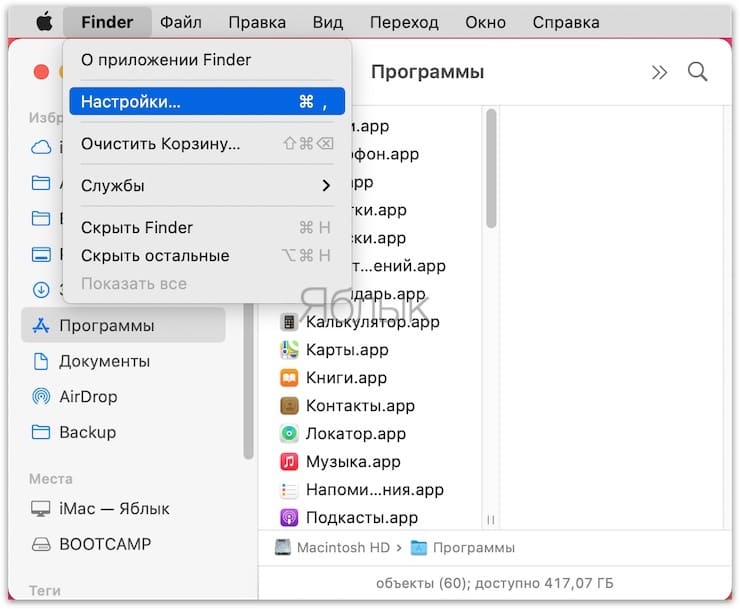Click the AirDrop radar icon
The height and width of the screenshot is (609, 740).
(x=41, y=397)
